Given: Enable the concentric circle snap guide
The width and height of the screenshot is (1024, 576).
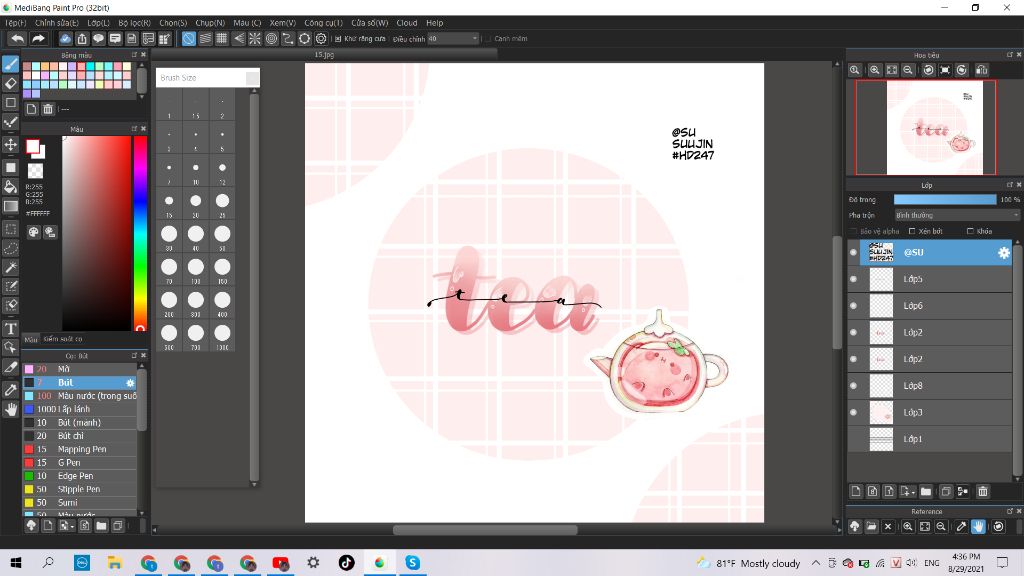Looking at the screenshot, I should 272,39.
